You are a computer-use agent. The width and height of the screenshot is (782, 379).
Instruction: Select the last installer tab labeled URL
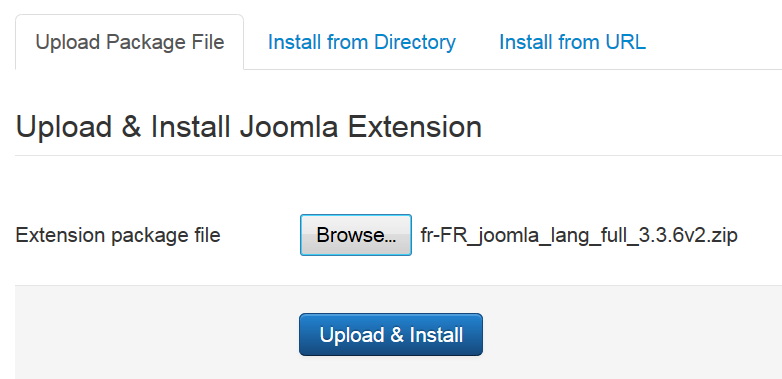point(572,42)
